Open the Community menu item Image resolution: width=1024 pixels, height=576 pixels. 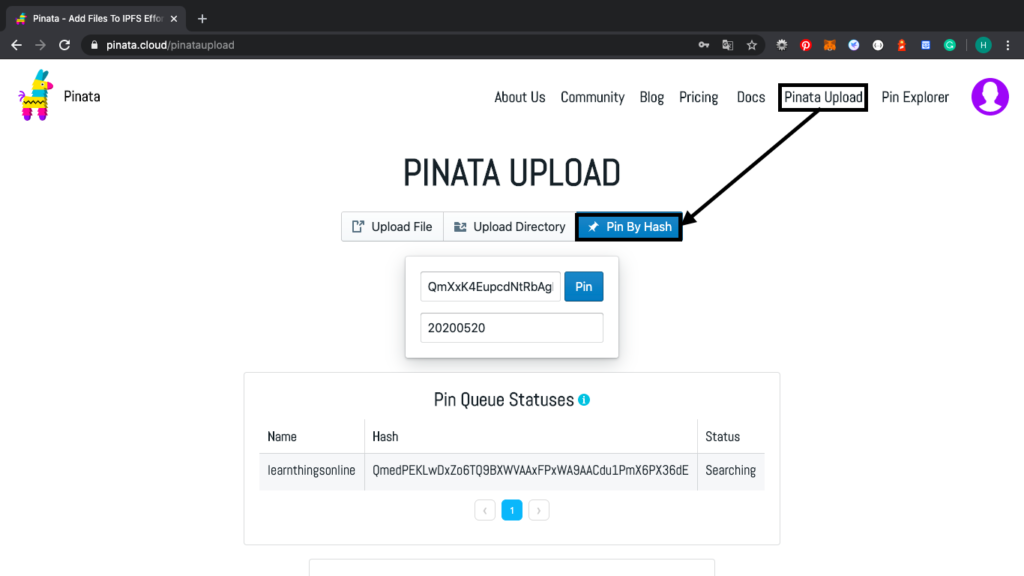[x=592, y=97]
